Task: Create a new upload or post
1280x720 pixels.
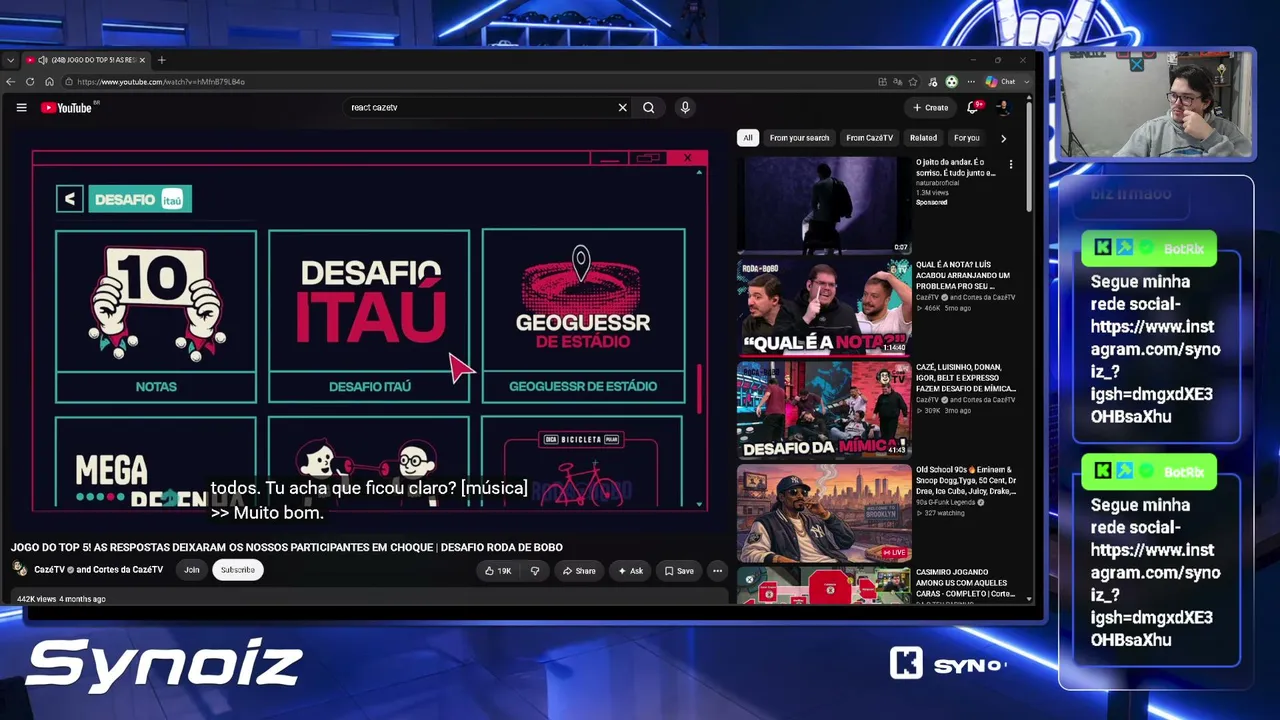Action: pos(930,108)
